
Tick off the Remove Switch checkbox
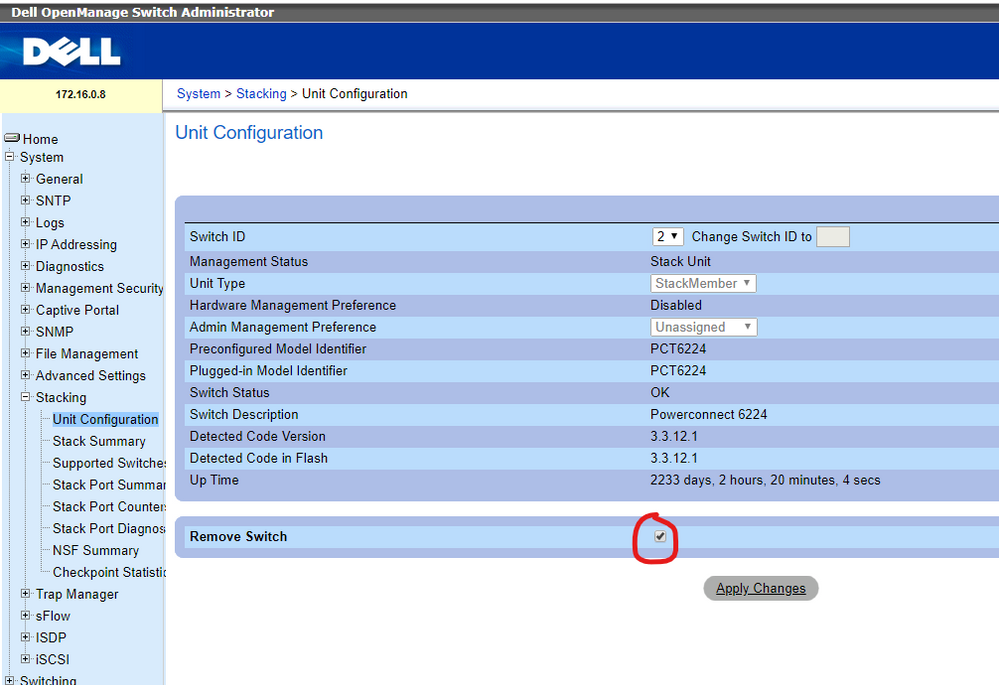click(660, 536)
